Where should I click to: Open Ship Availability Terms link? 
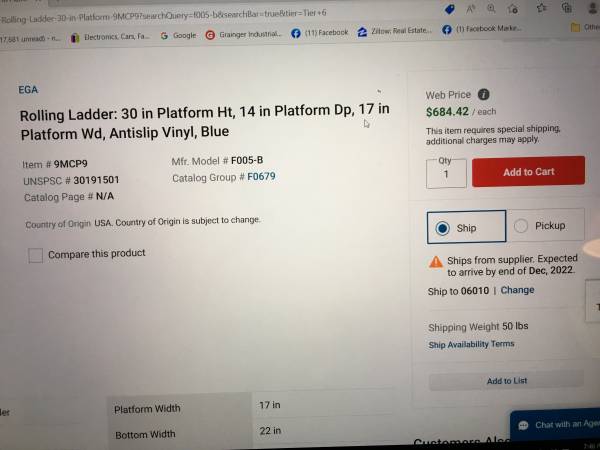[x=471, y=344]
